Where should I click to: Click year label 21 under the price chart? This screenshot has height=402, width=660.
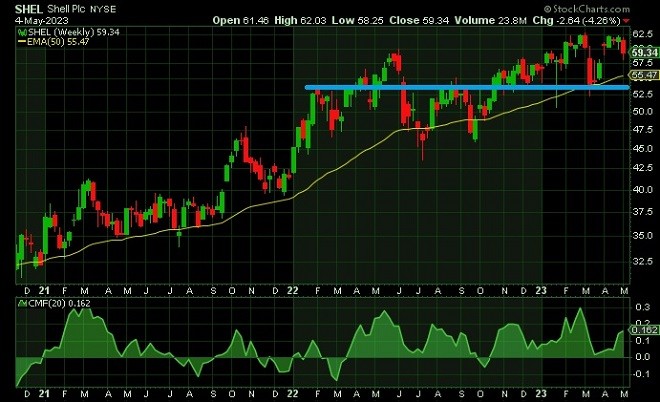click(44, 290)
